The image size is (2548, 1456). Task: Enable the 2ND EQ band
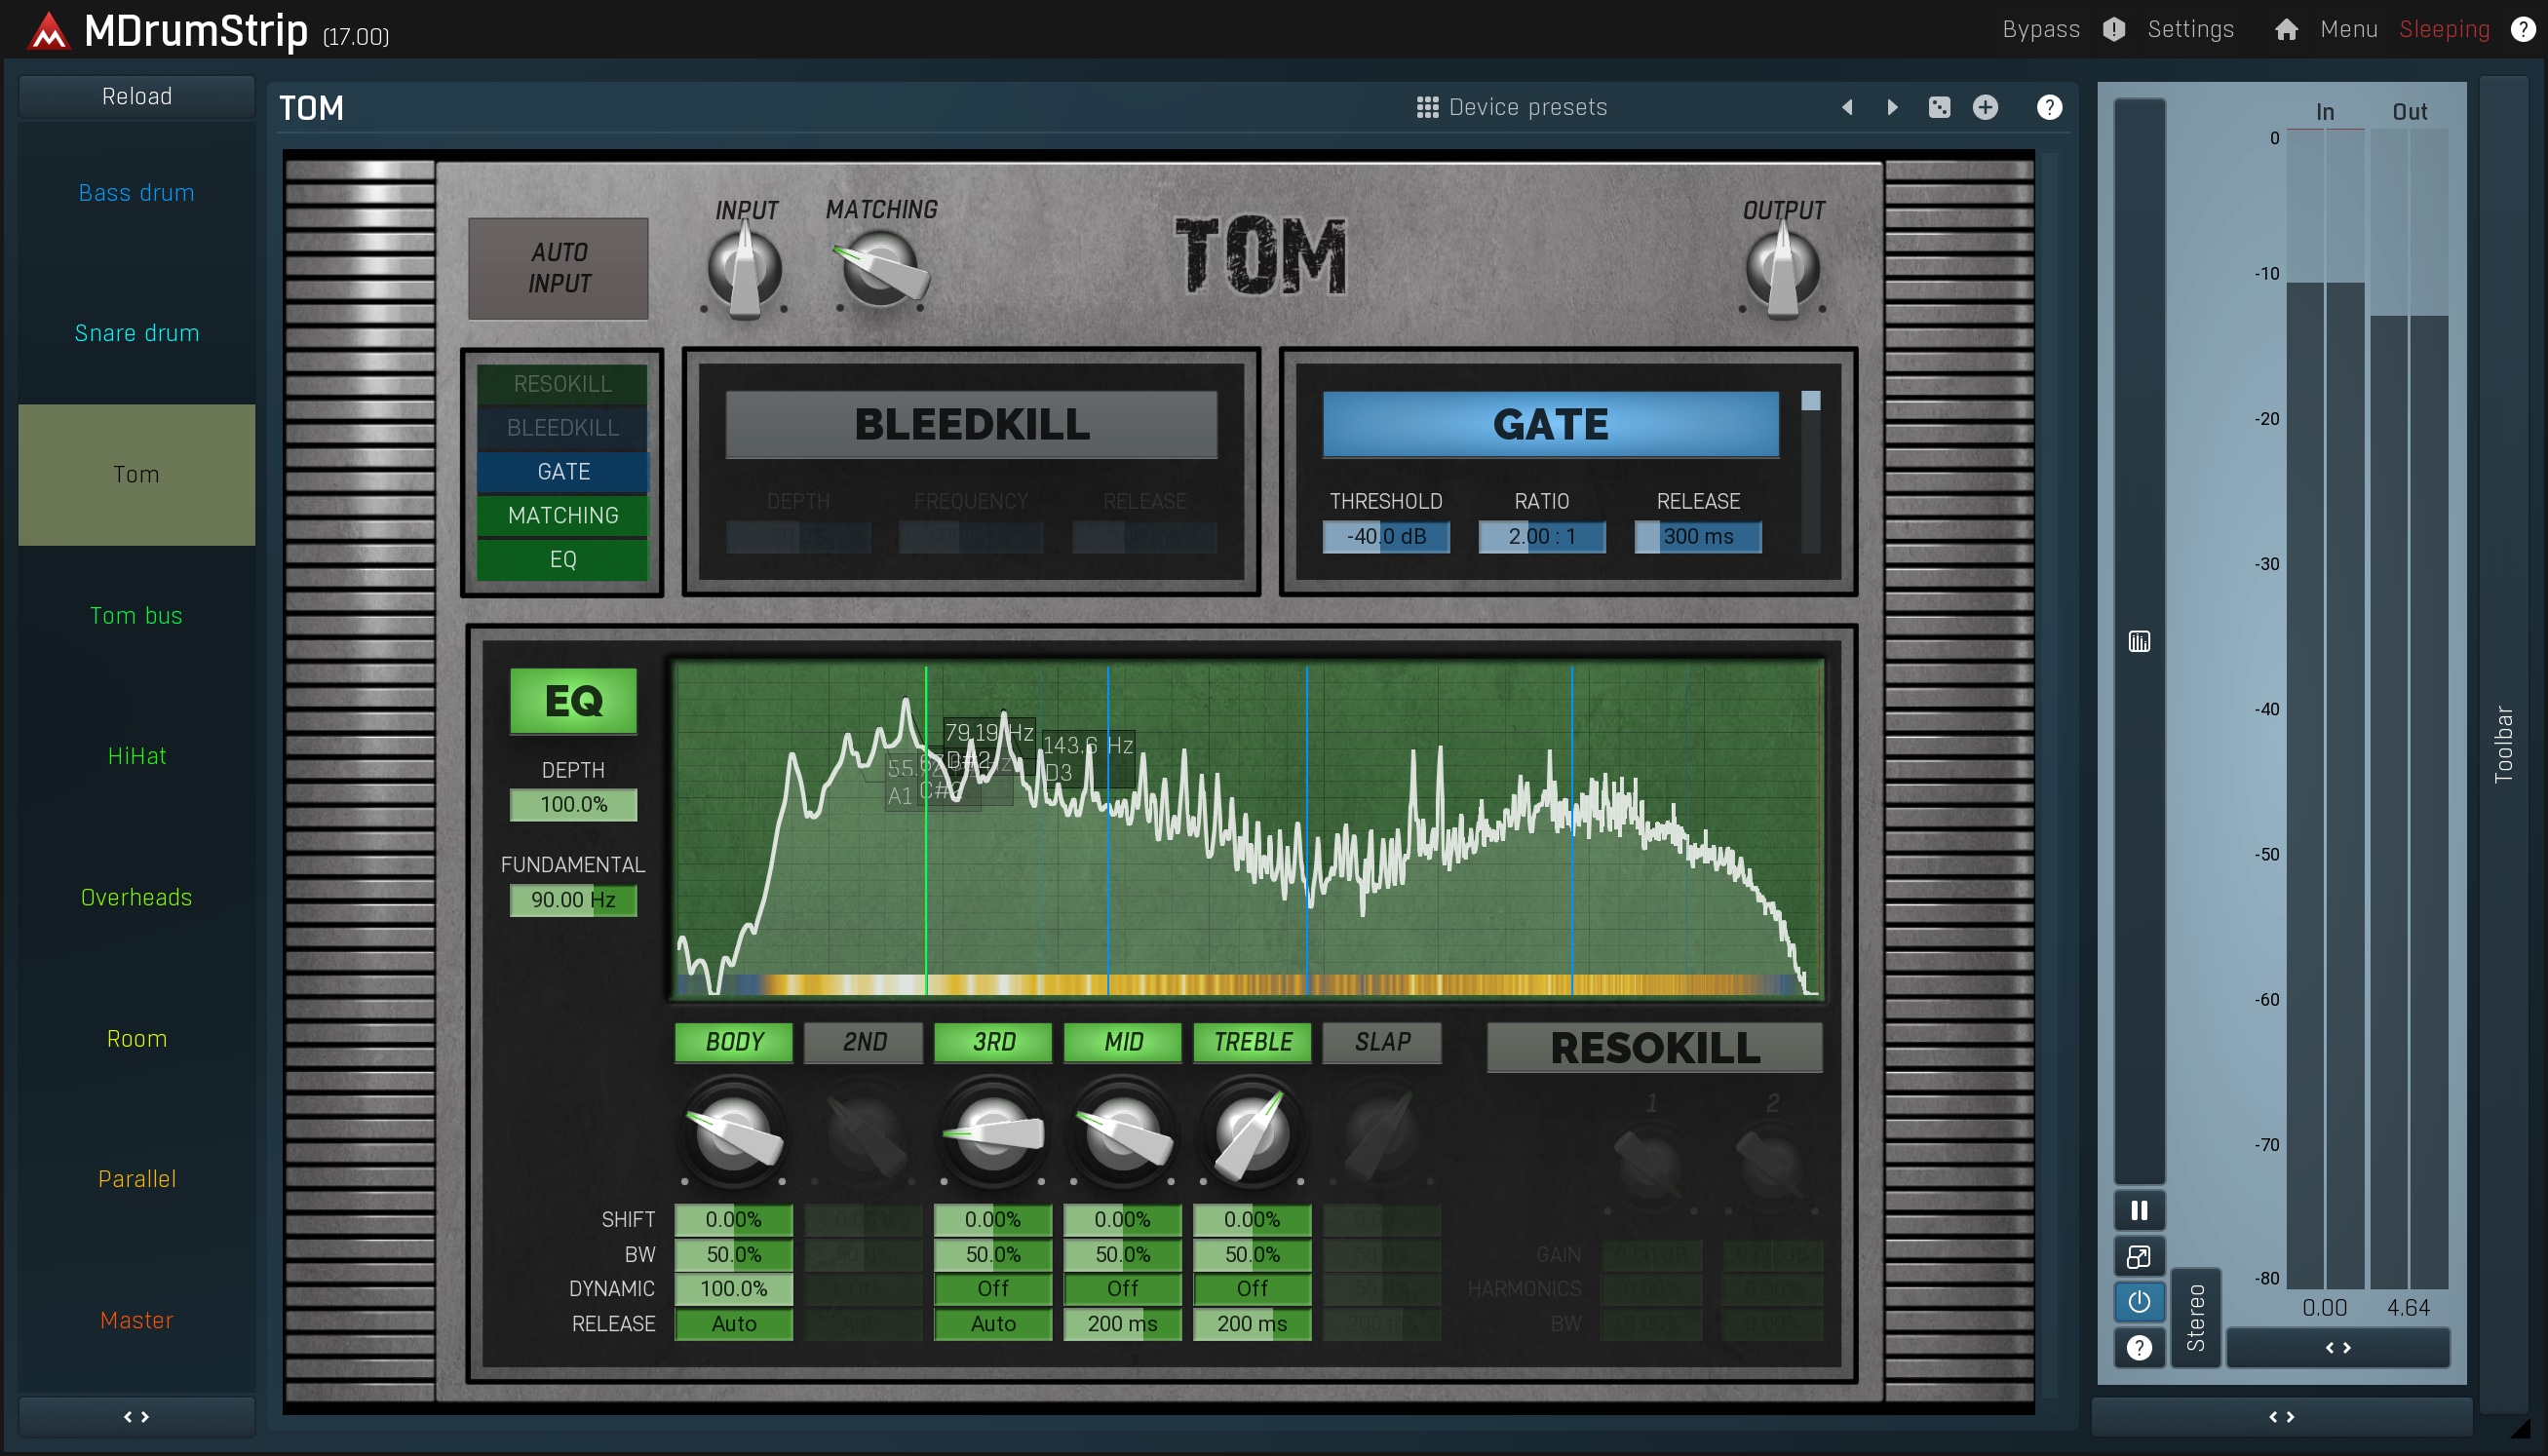point(864,1042)
